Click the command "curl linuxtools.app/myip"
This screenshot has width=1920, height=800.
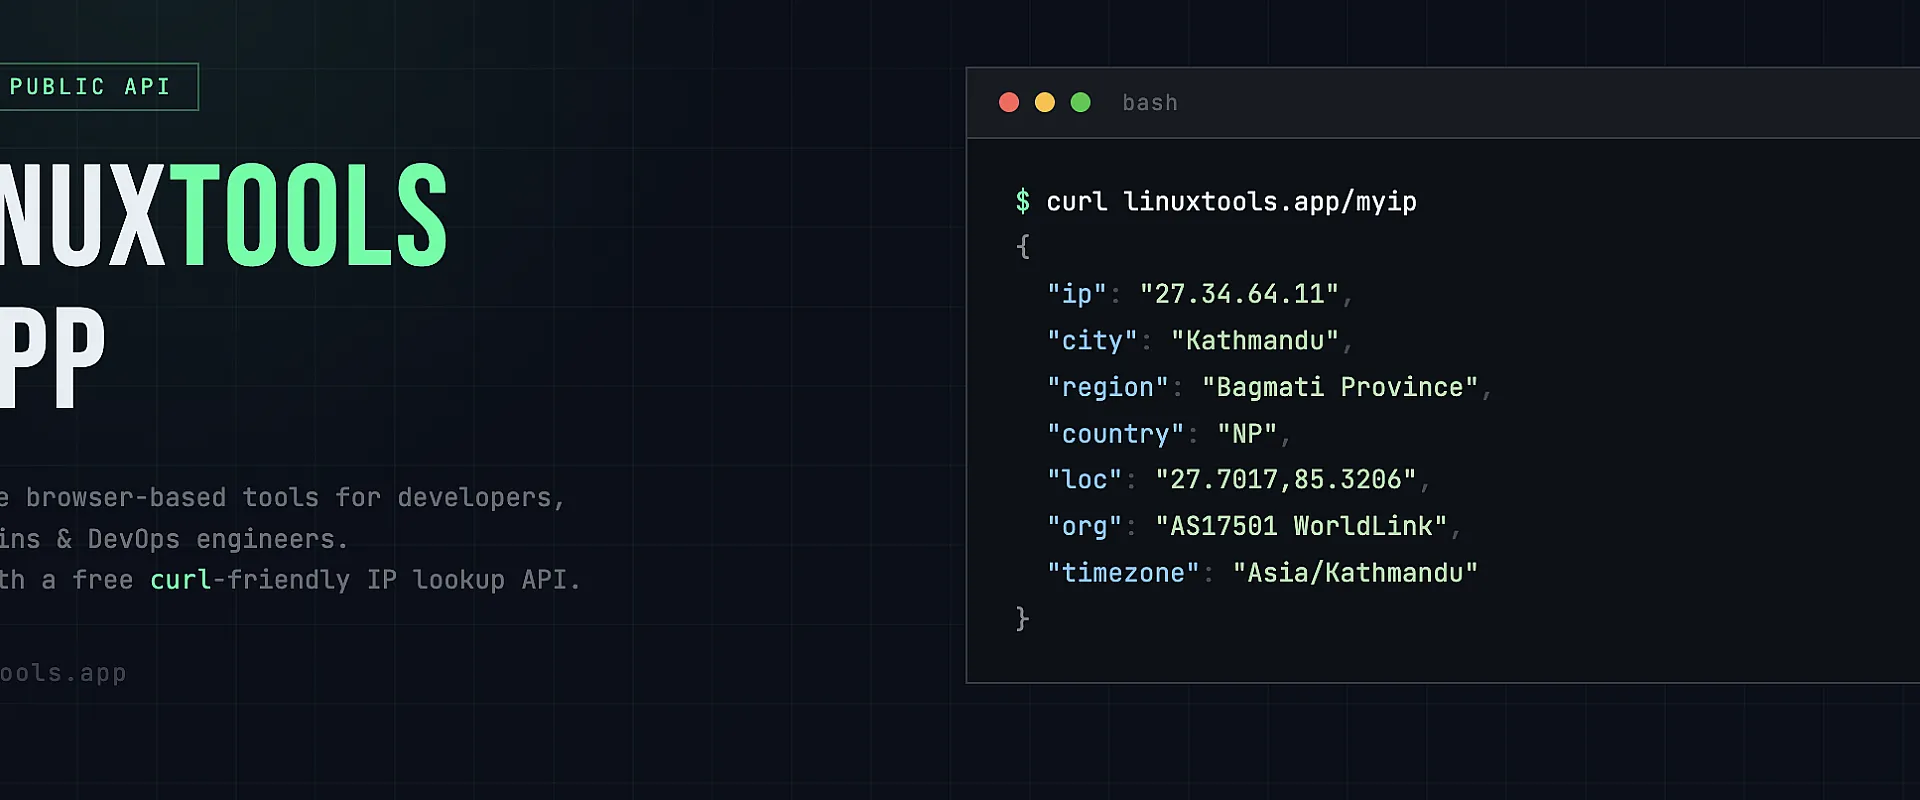coord(1231,202)
